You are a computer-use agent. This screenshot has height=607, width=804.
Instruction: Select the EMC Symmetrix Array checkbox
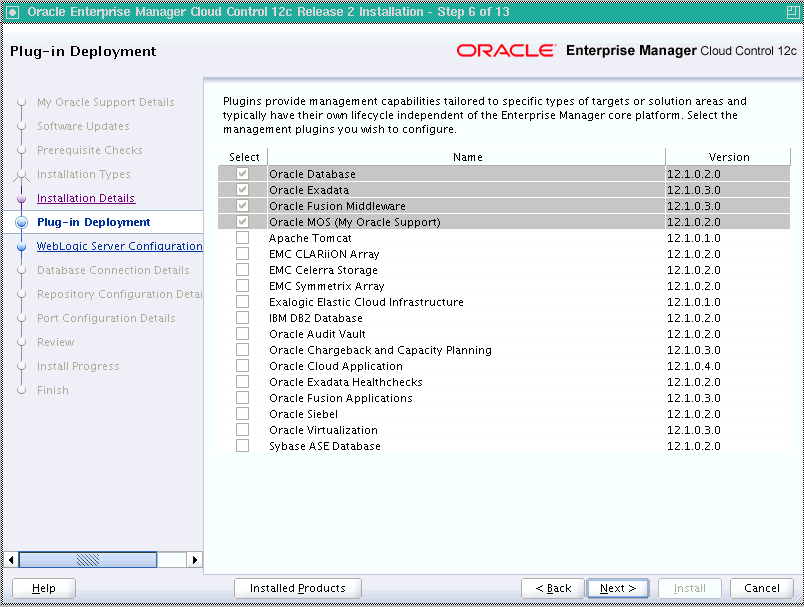click(x=243, y=286)
